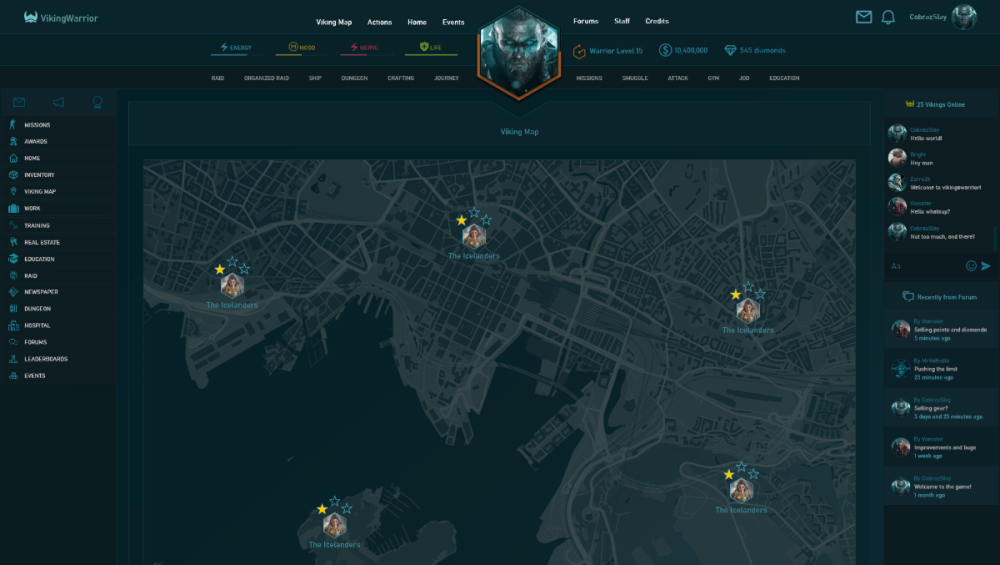Click the envelope icon atop left sidebar

pyautogui.click(x=19, y=102)
